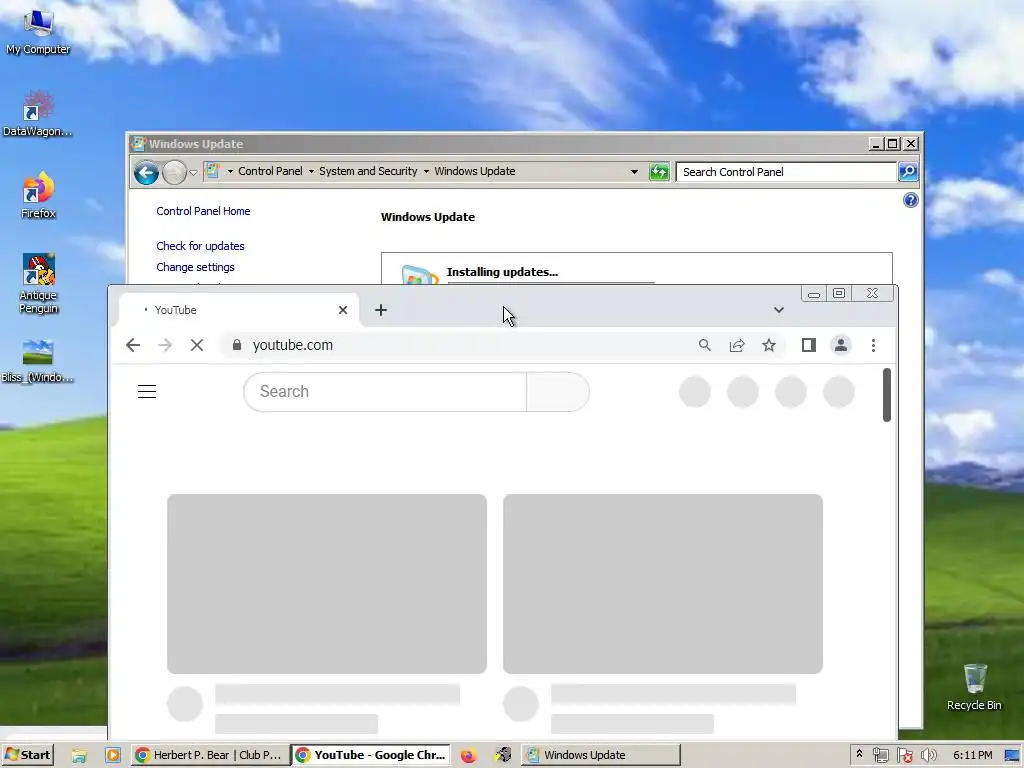View site info padlock icon

237,345
